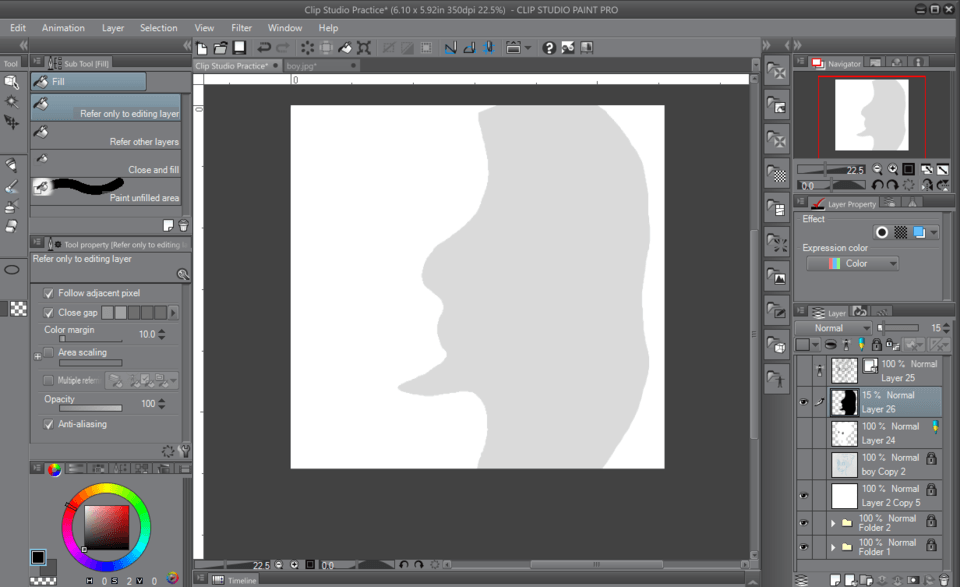This screenshot has width=960, height=587.
Task: Open the Expression color dropdown
Action: [852, 264]
